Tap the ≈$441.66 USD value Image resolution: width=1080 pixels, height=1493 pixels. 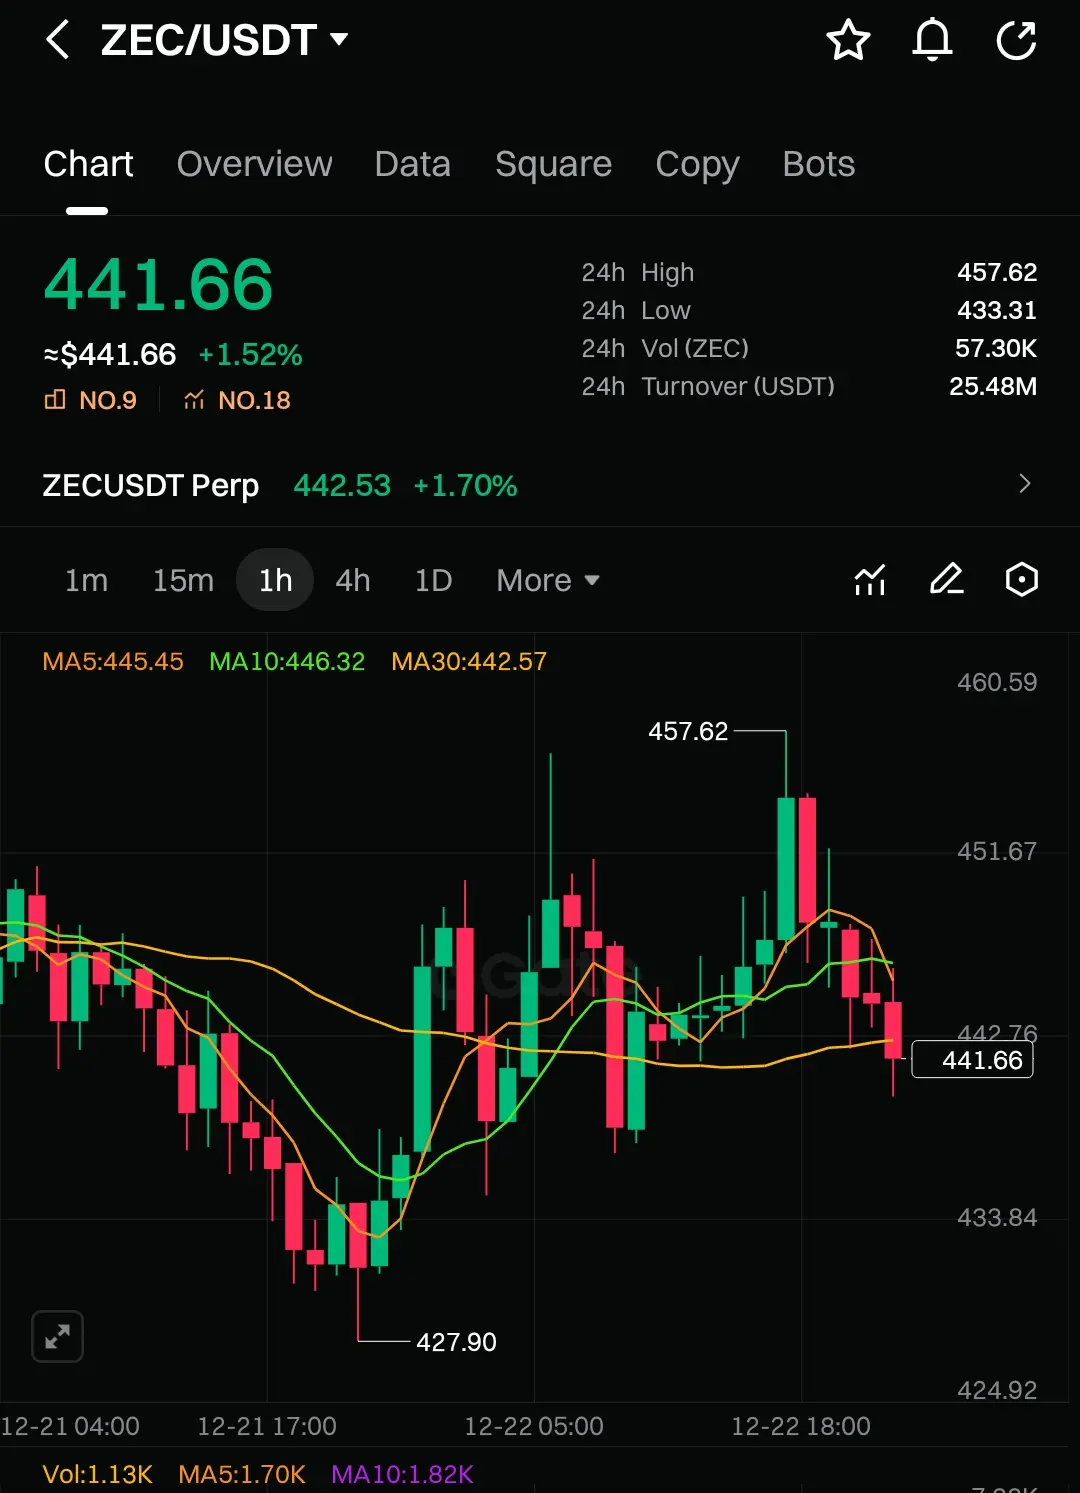pos(110,354)
